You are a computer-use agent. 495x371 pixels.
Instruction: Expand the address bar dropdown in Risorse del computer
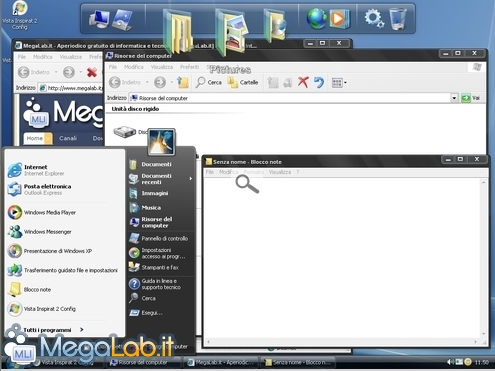coord(454,98)
